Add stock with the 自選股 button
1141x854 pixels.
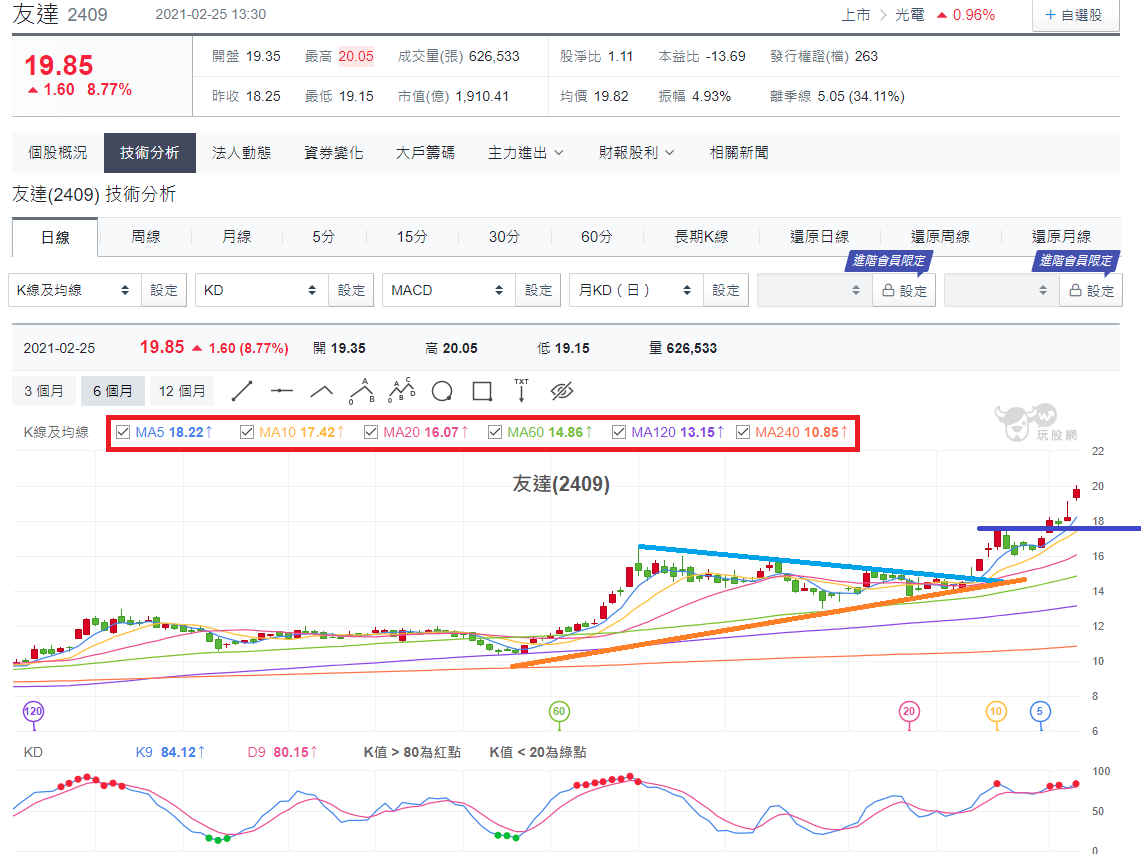tap(1074, 15)
